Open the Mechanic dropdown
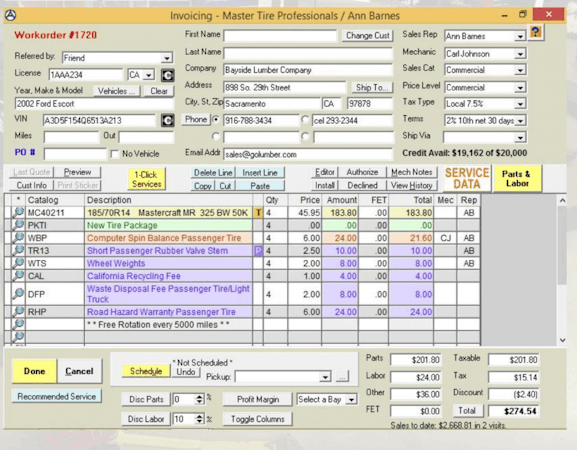 [x=520, y=54]
